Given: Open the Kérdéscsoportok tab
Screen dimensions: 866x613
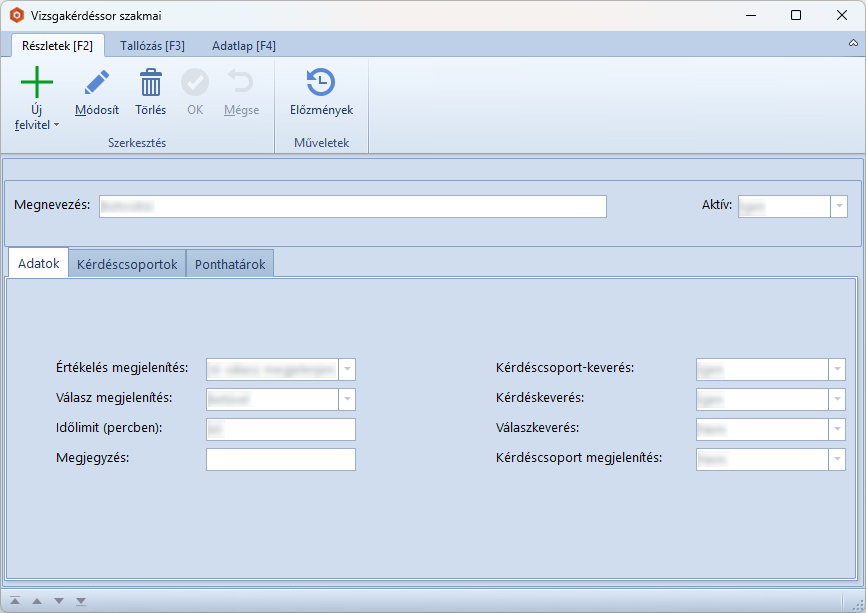Looking at the screenshot, I should (x=127, y=265).
